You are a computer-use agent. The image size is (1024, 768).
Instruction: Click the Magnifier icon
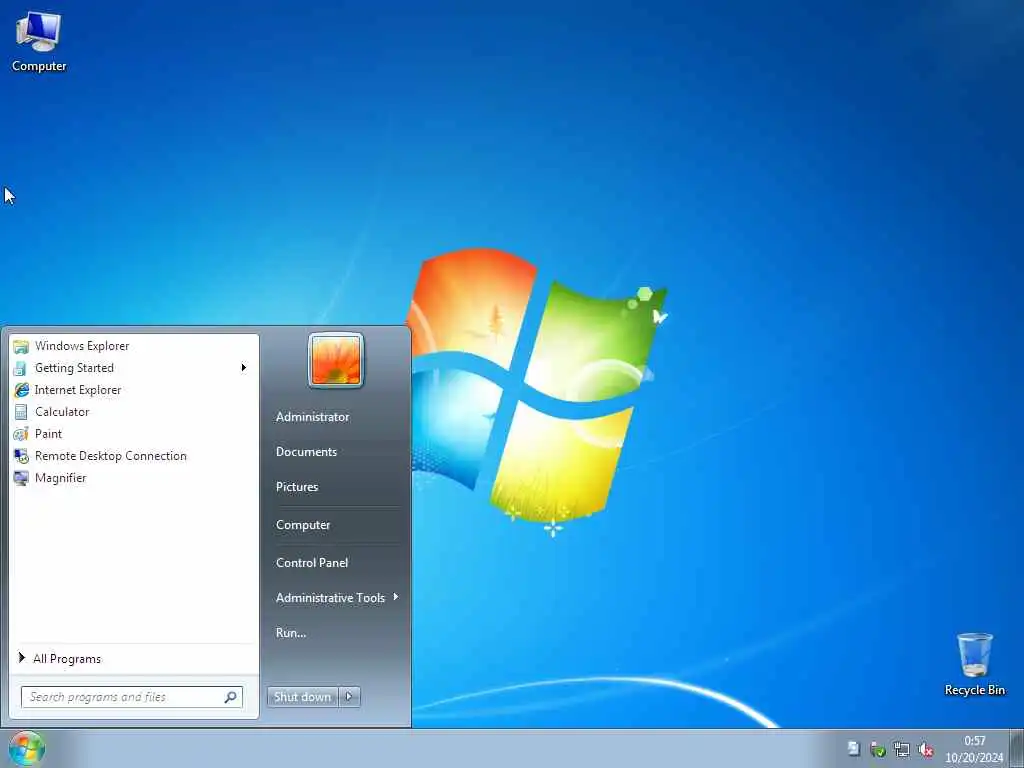click(21, 478)
